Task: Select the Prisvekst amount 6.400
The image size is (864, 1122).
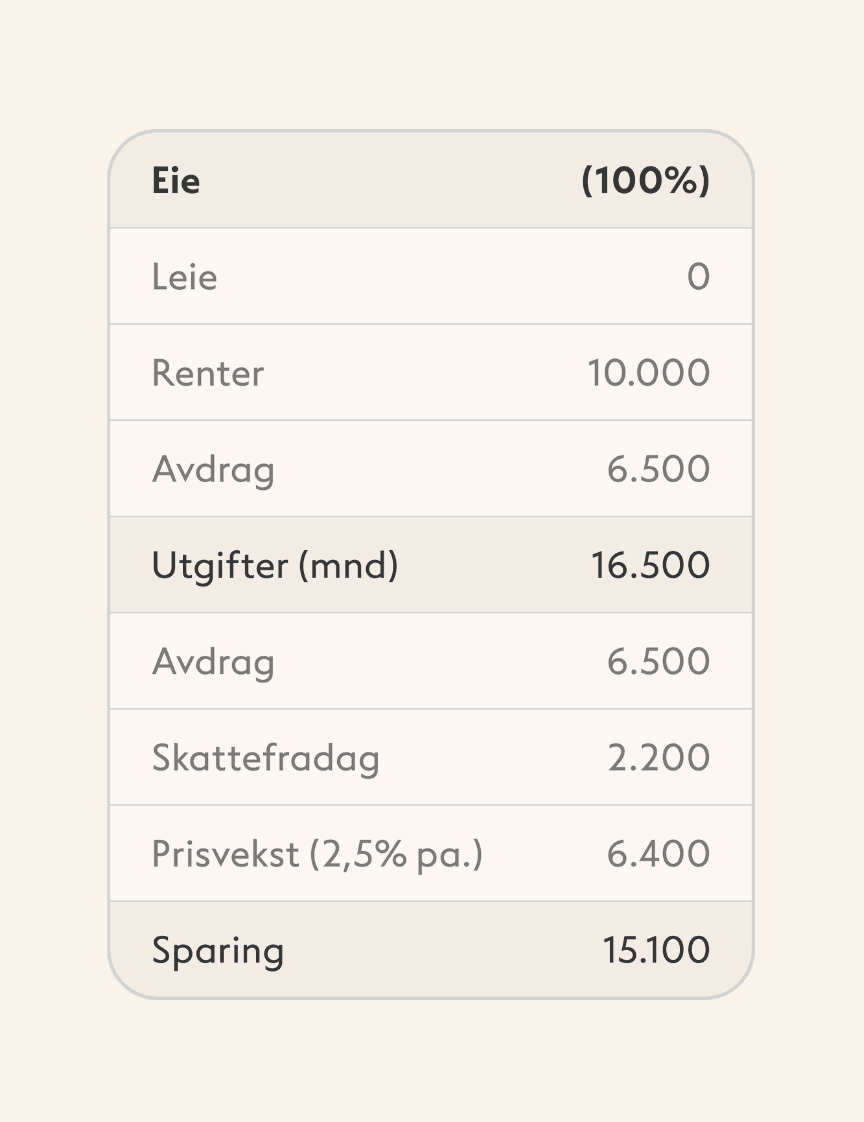Action: click(x=658, y=853)
